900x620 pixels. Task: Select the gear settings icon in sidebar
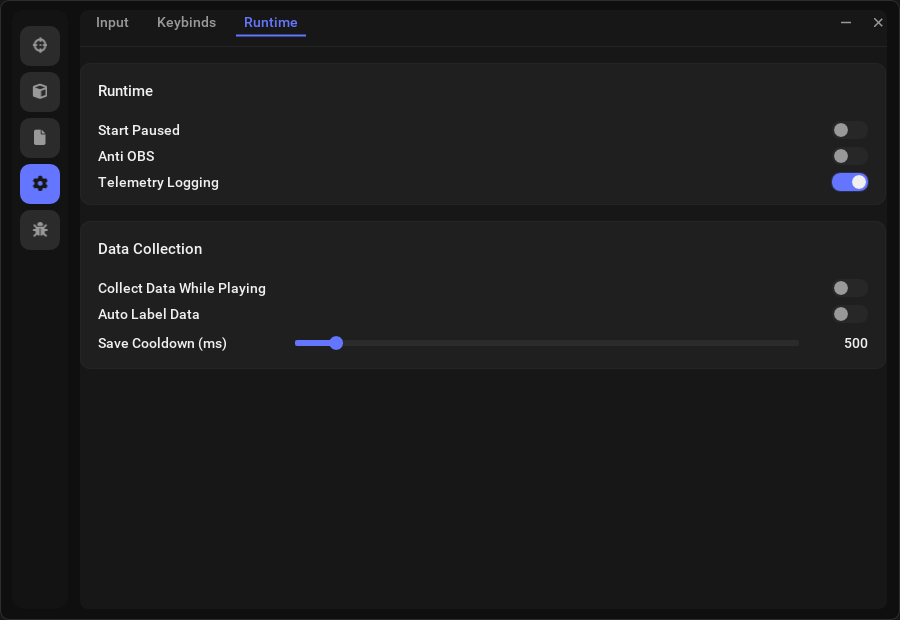point(40,184)
